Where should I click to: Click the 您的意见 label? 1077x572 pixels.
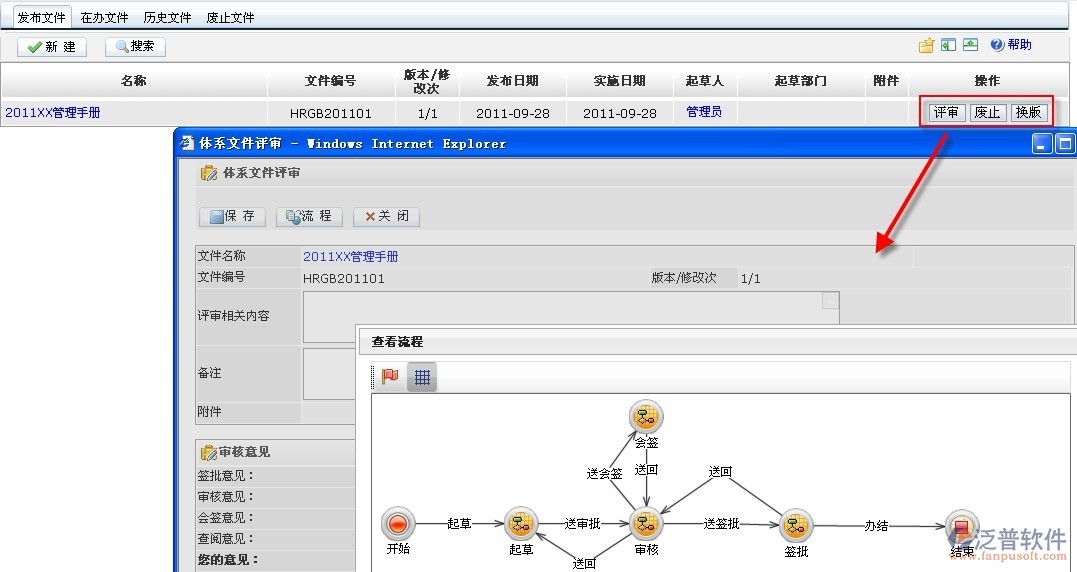tap(228, 560)
